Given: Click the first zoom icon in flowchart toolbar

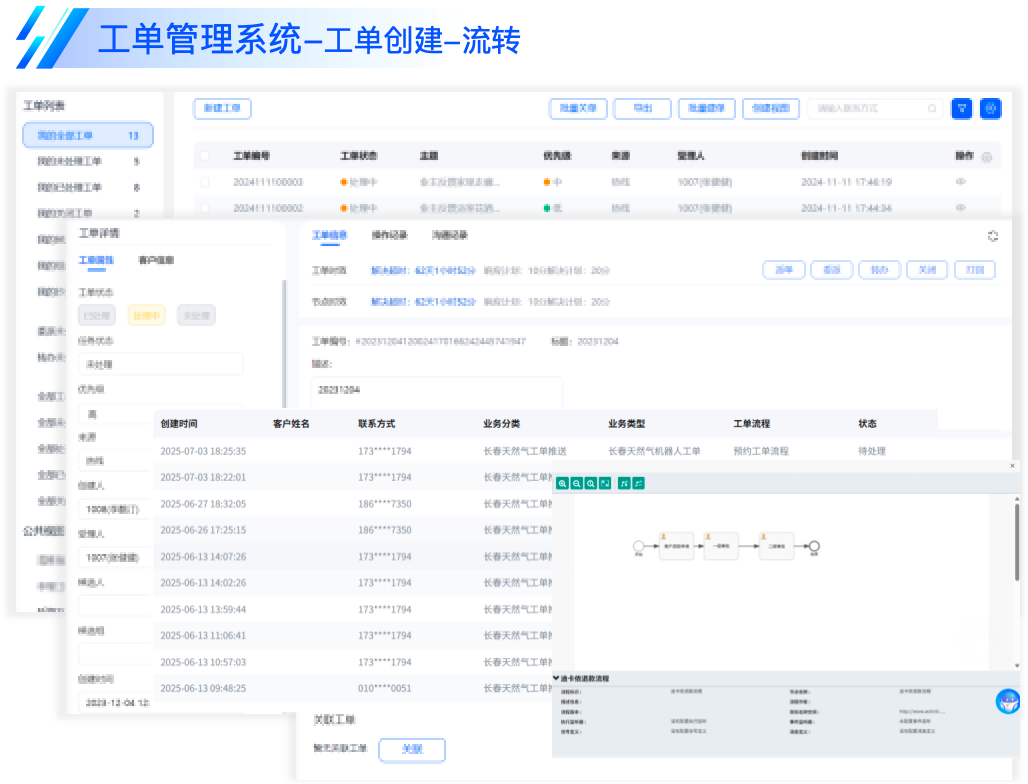Looking at the screenshot, I should point(563,483).
